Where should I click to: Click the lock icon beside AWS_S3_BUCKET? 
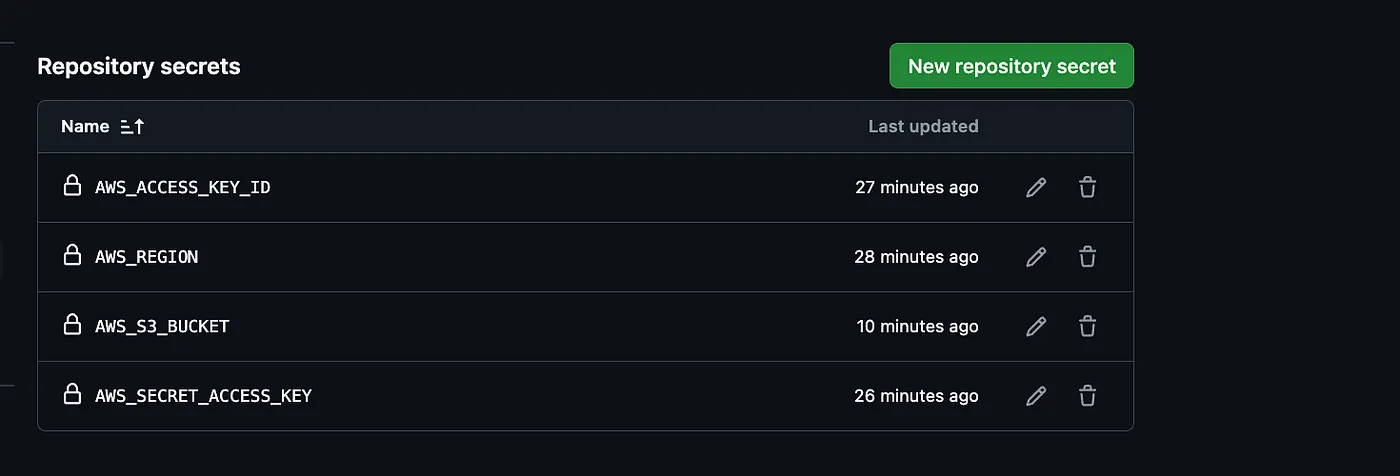coord(72,325)
